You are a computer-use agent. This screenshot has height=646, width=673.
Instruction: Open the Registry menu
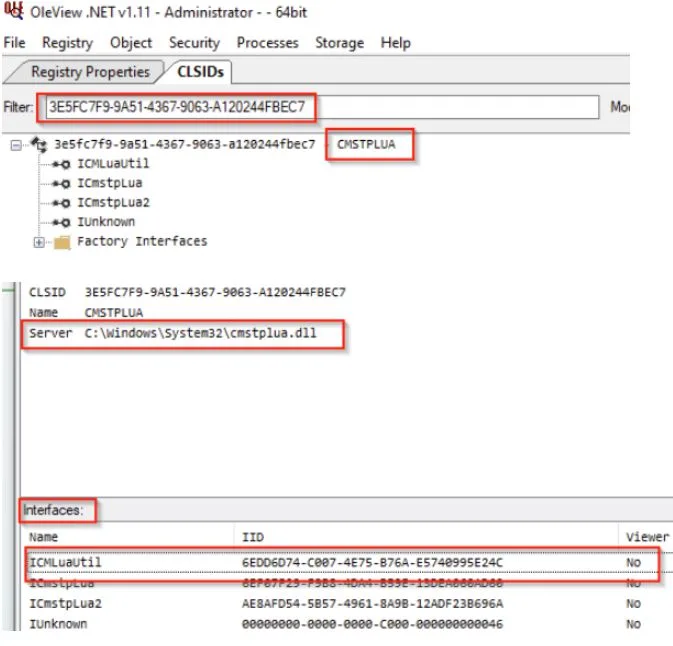[67, 42]
